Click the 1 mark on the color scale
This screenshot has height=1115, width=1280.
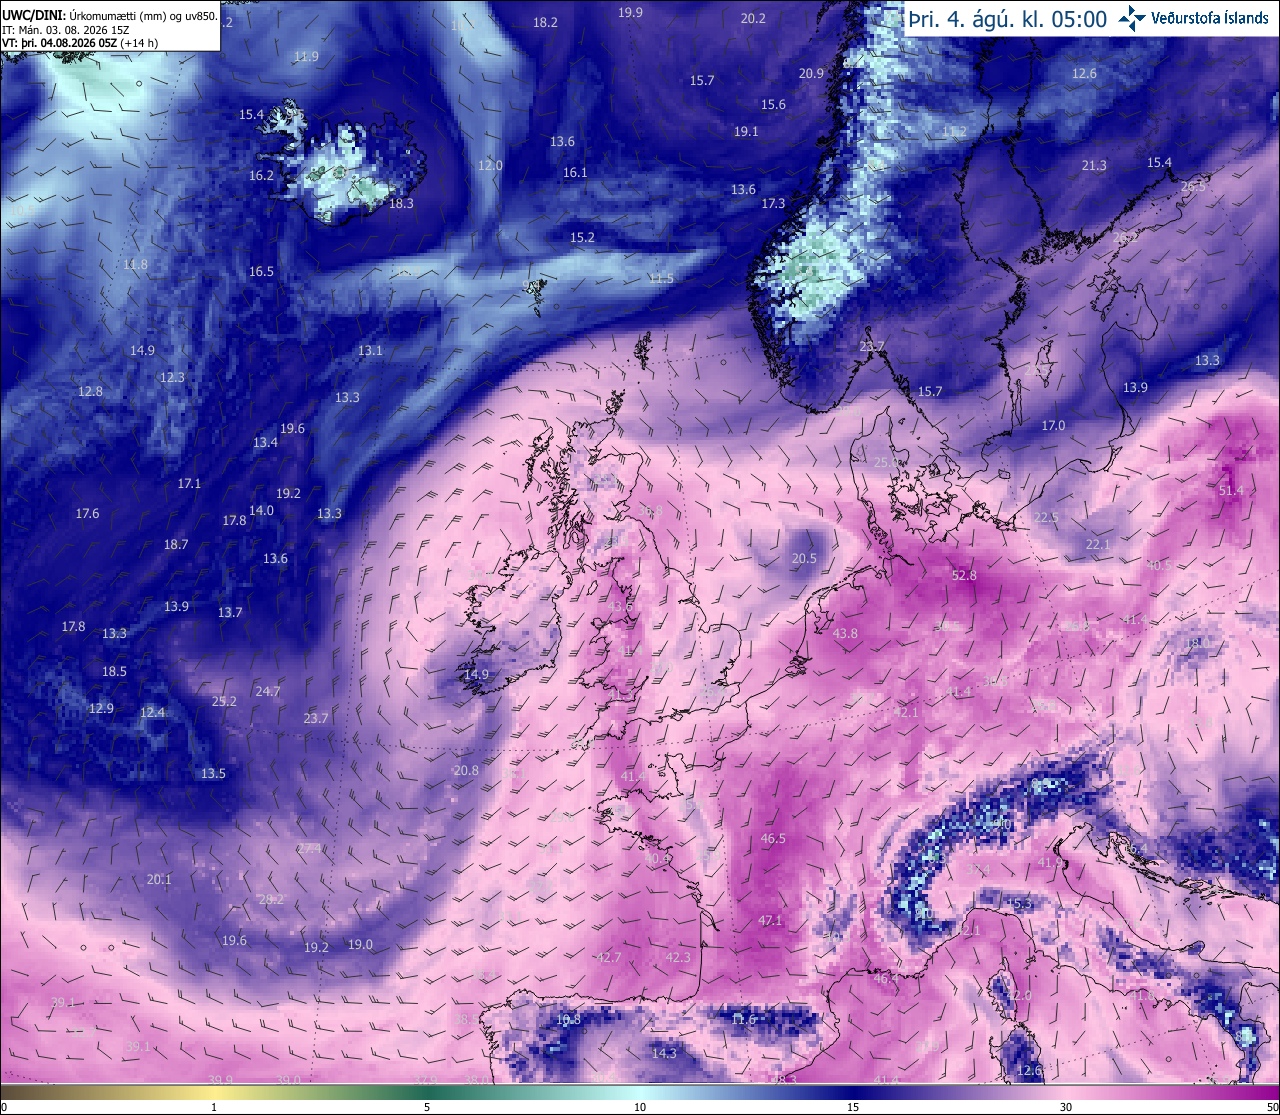(x=214, y=1107)
